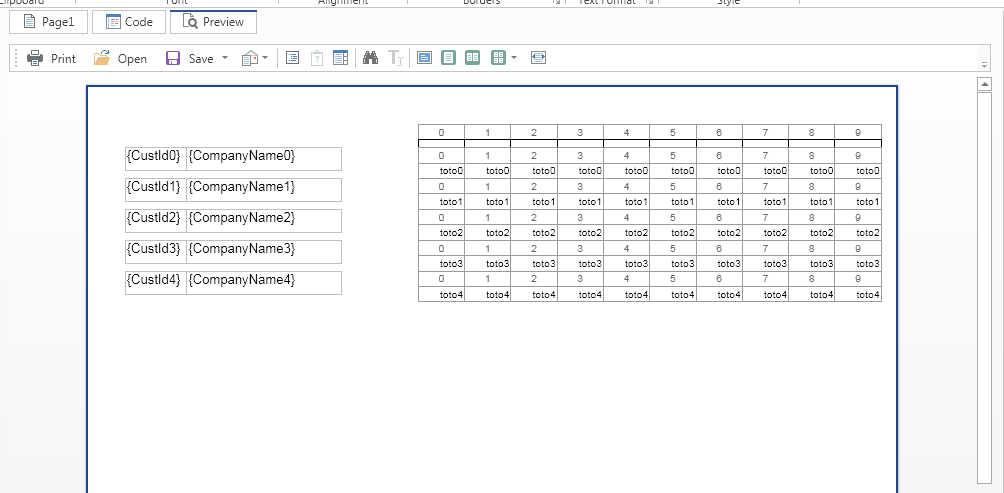
Task: Click the {CompanyName0} cell
Action: (264, 159)
